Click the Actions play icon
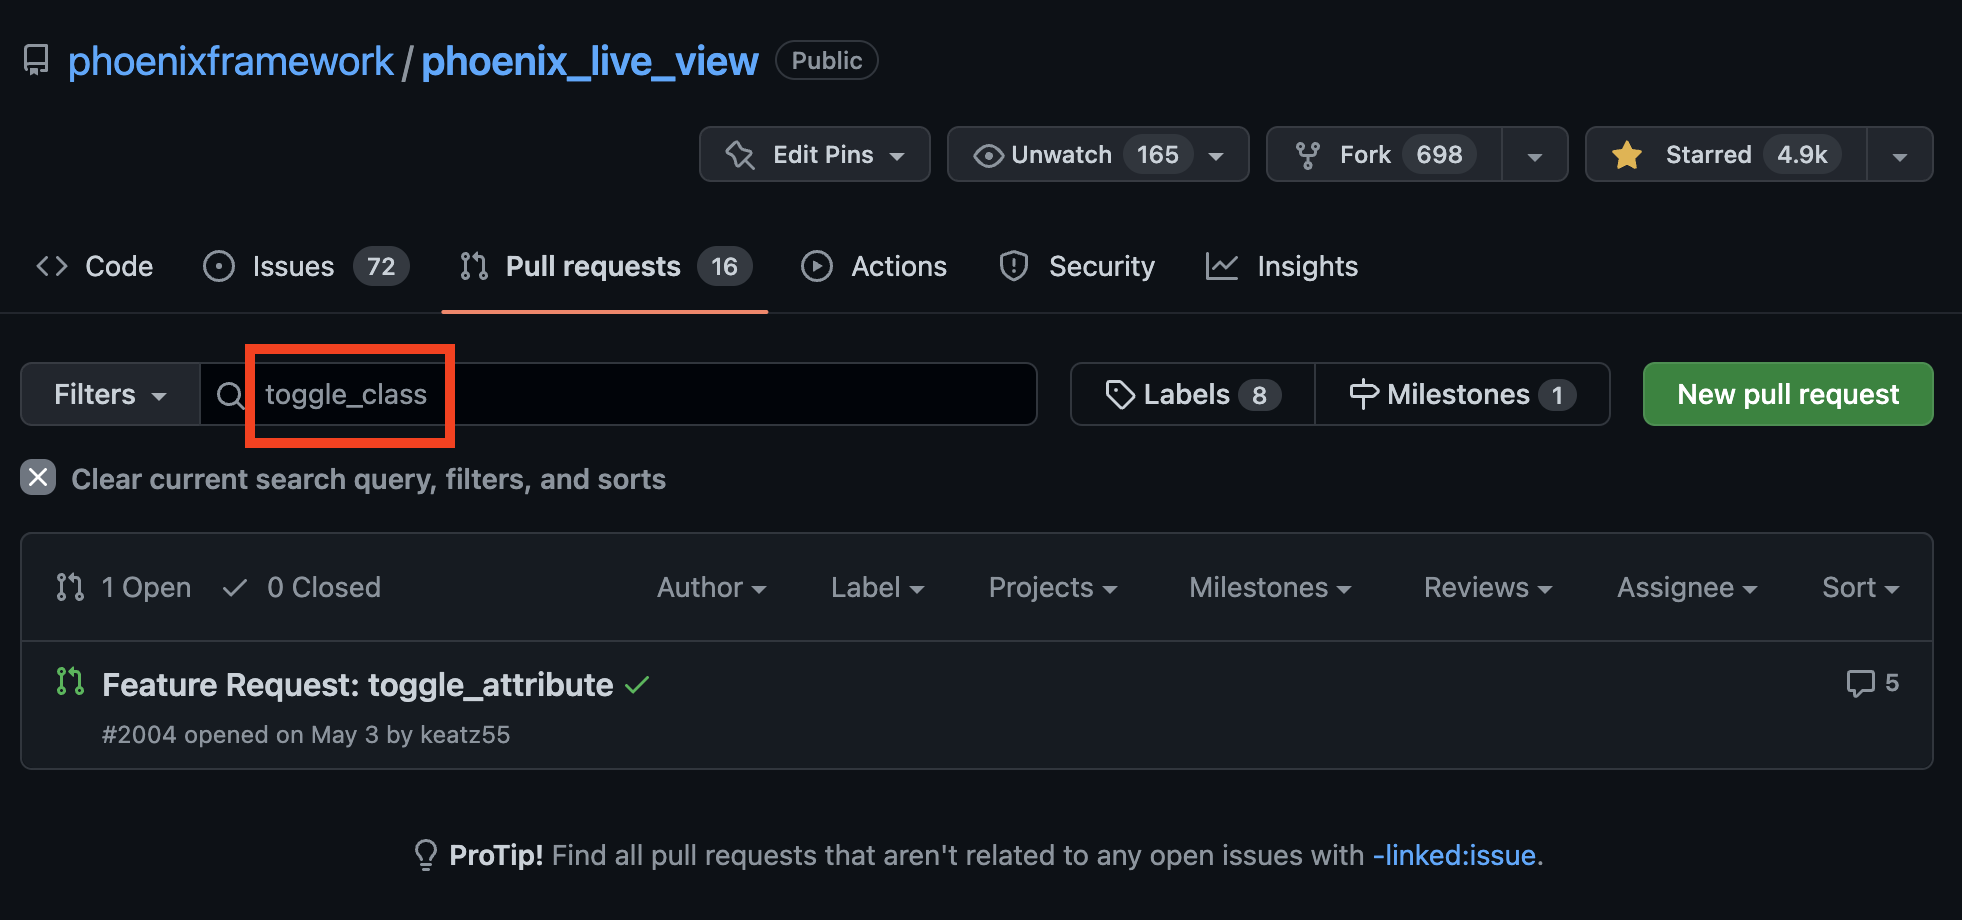Viewport: 1962px width, 920px height. (817, 266)
